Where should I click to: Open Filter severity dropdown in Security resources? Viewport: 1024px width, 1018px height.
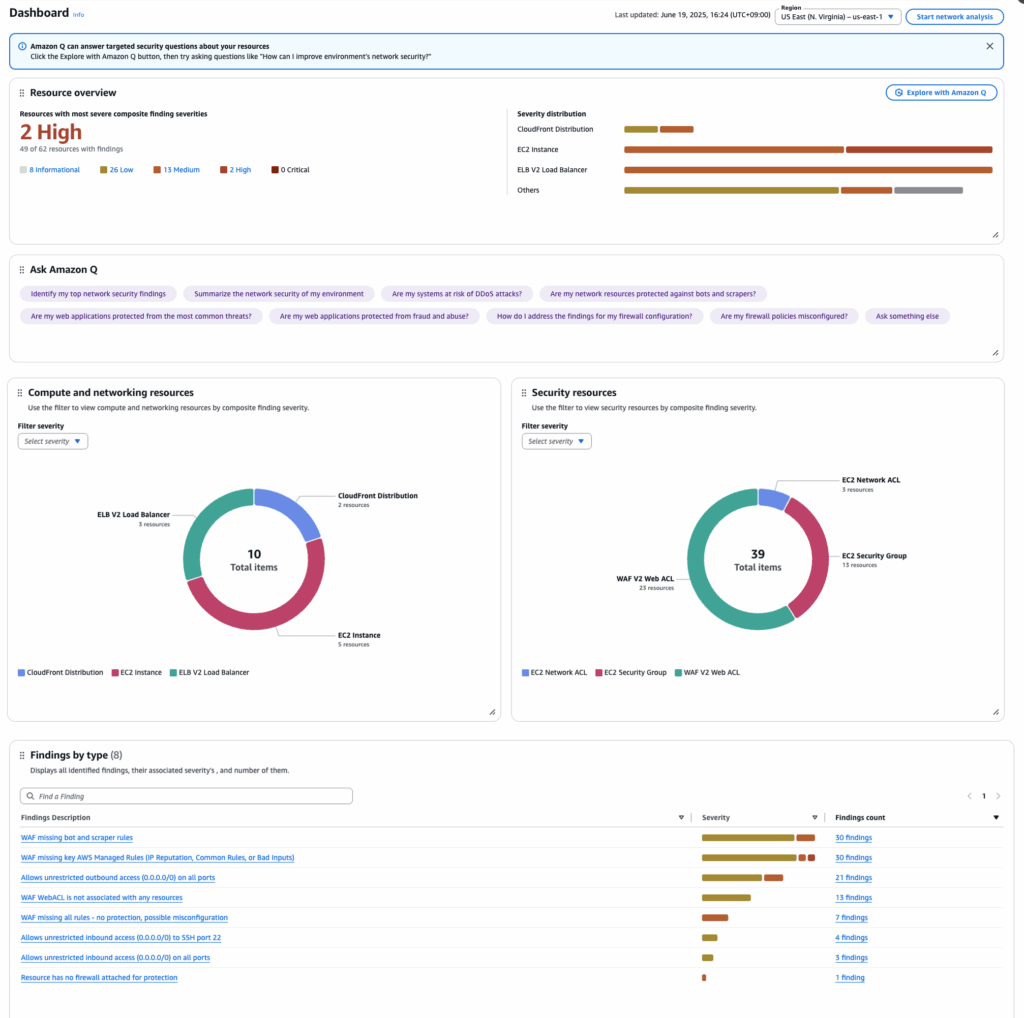point(557,441)
